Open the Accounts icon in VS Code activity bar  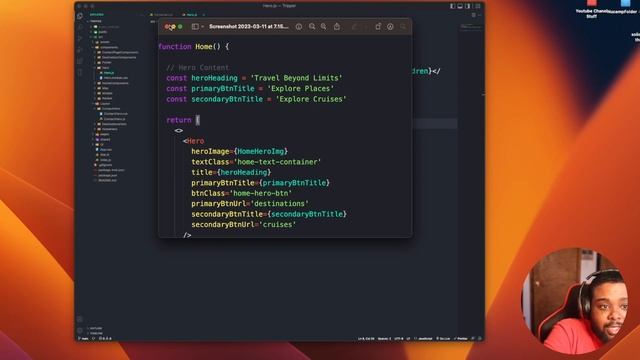pyautogui.click(x=80, y=319)
